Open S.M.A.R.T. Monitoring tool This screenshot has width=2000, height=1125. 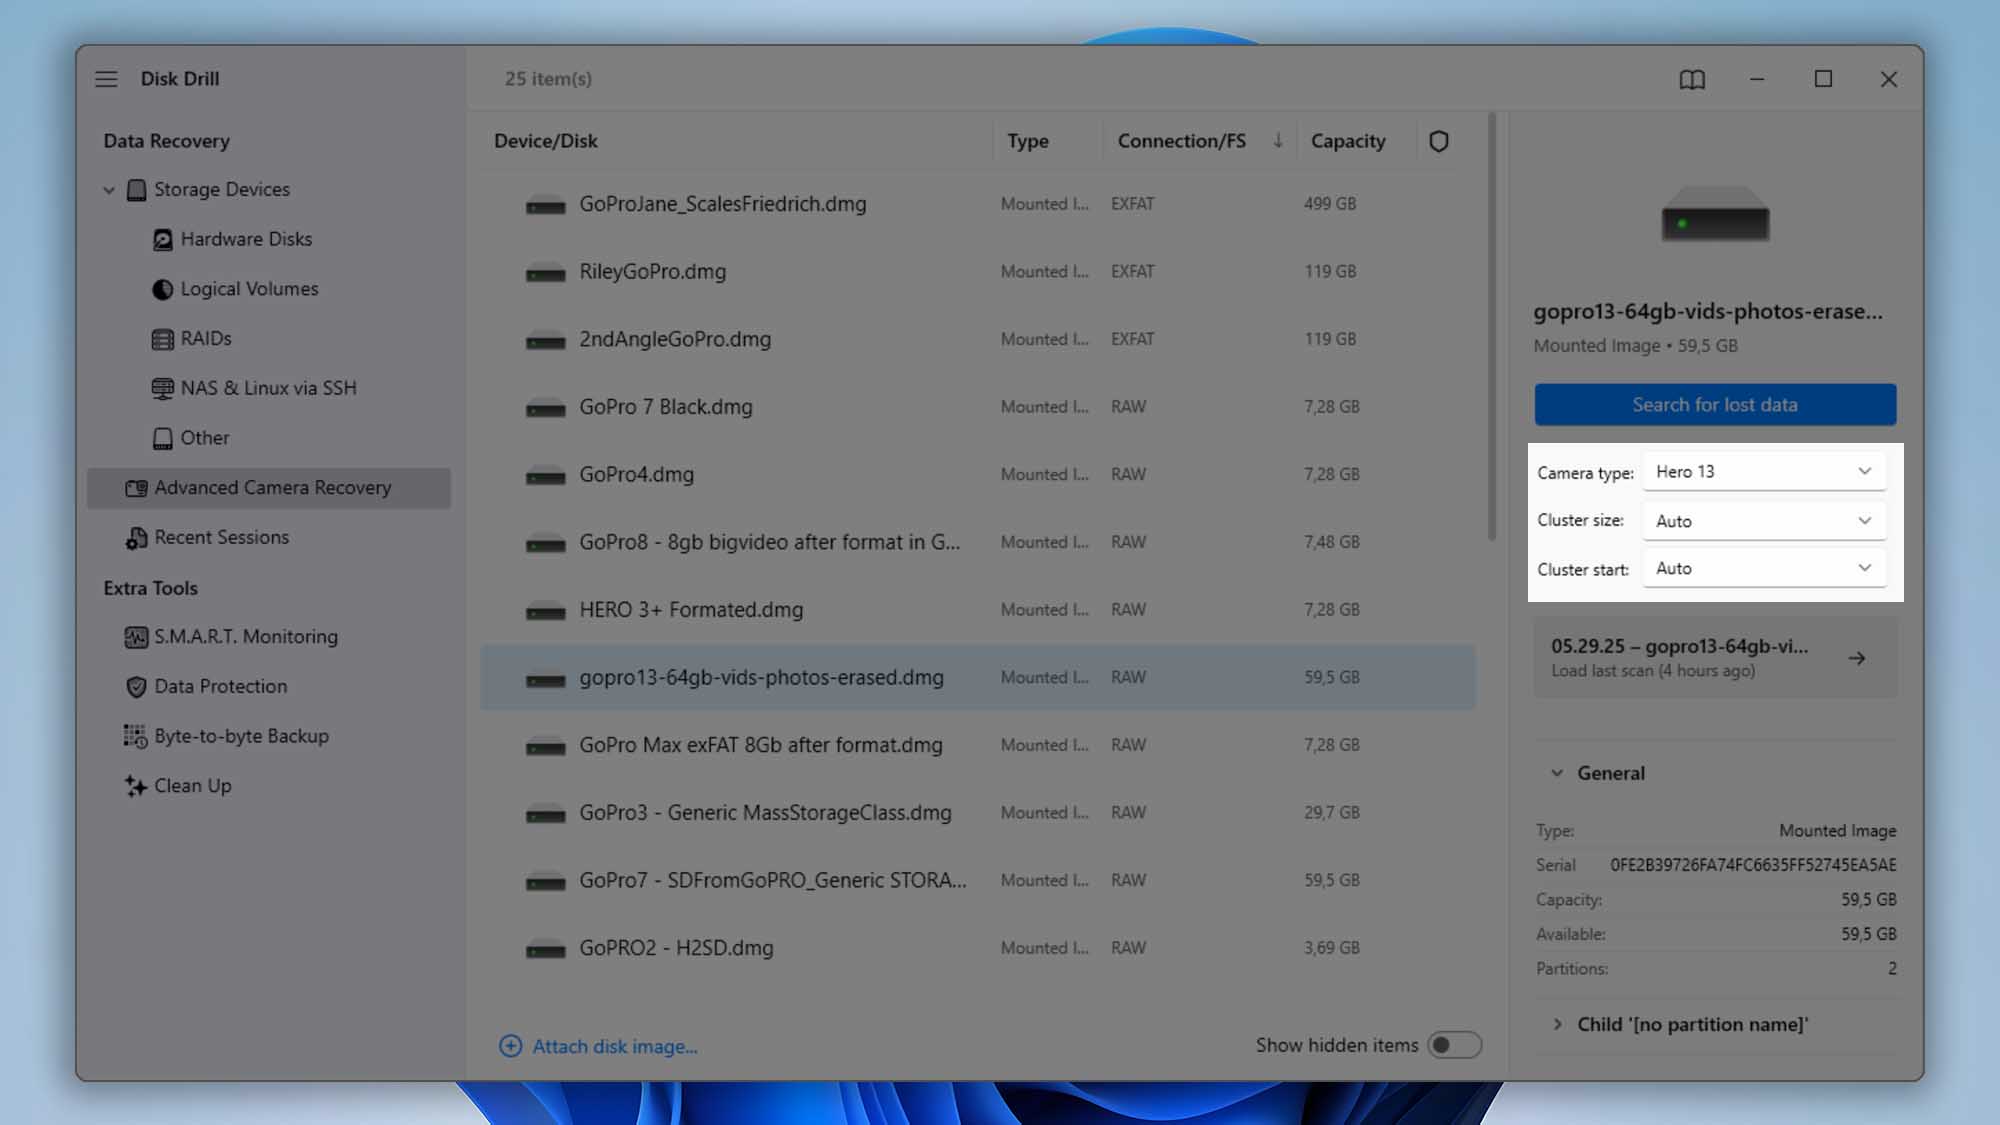click(x=246, y=636)
